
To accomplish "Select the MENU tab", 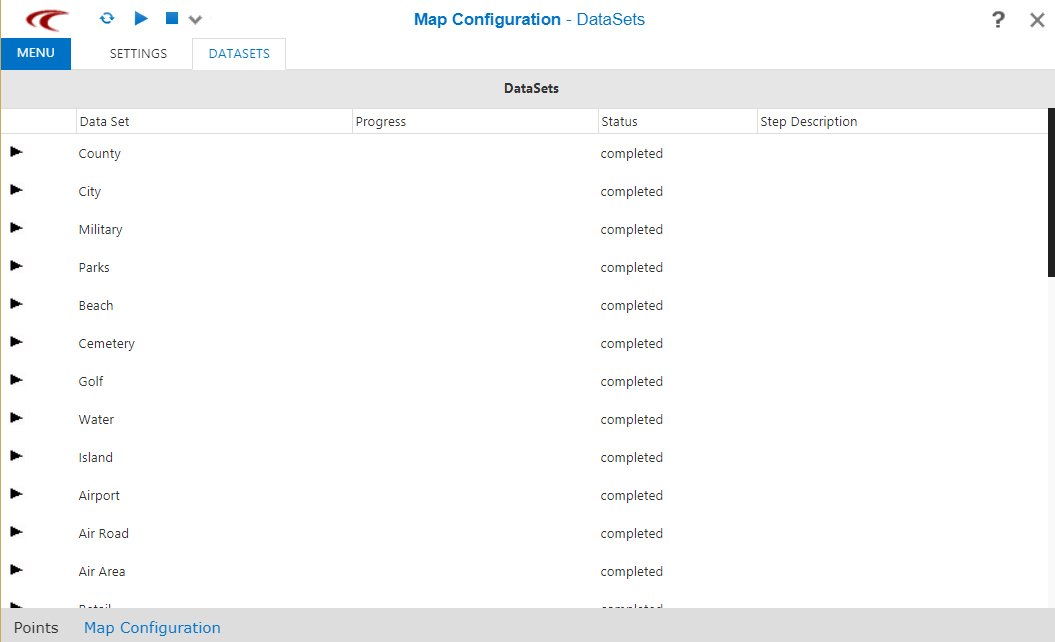I will (35, 53).
